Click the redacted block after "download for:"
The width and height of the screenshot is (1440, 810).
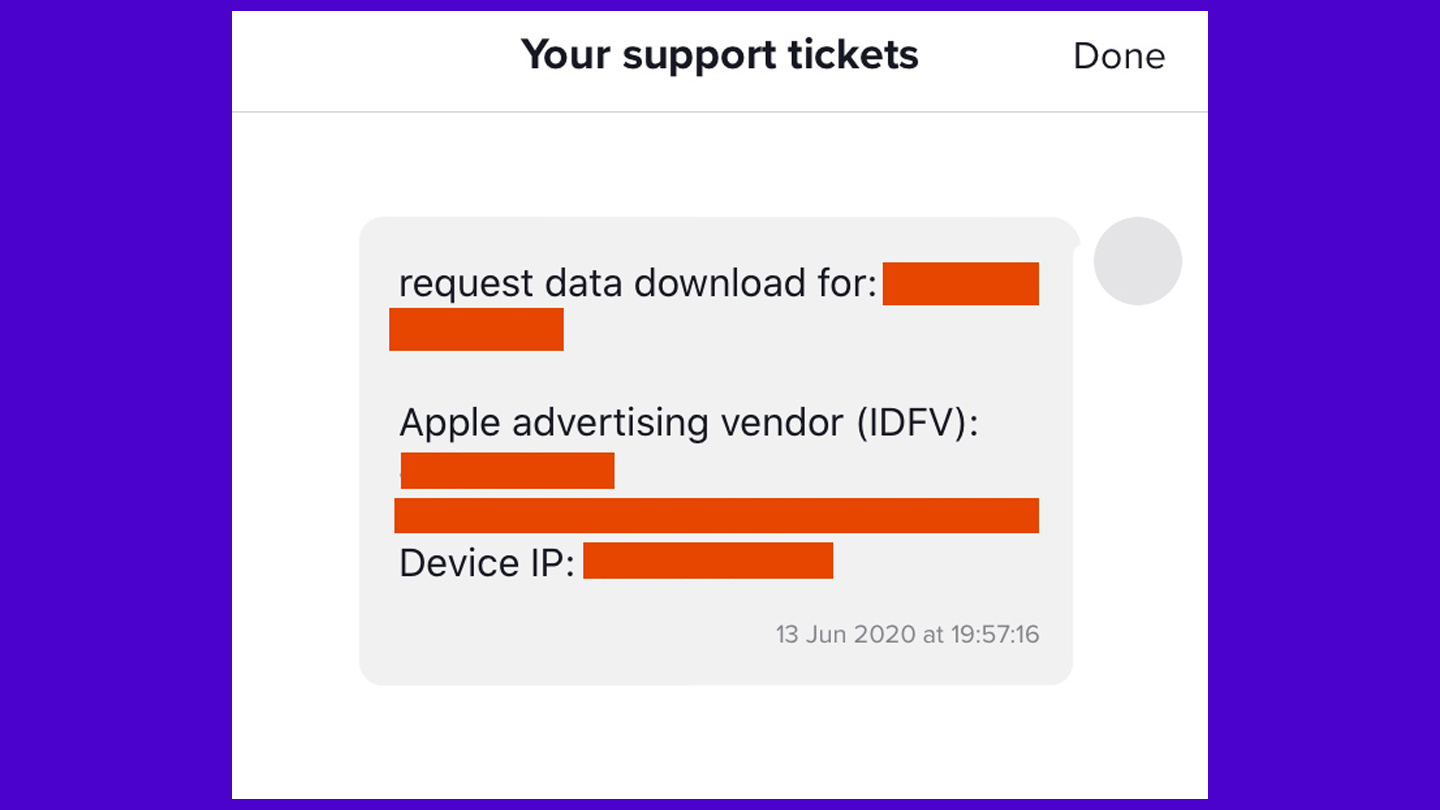(960, 284)
